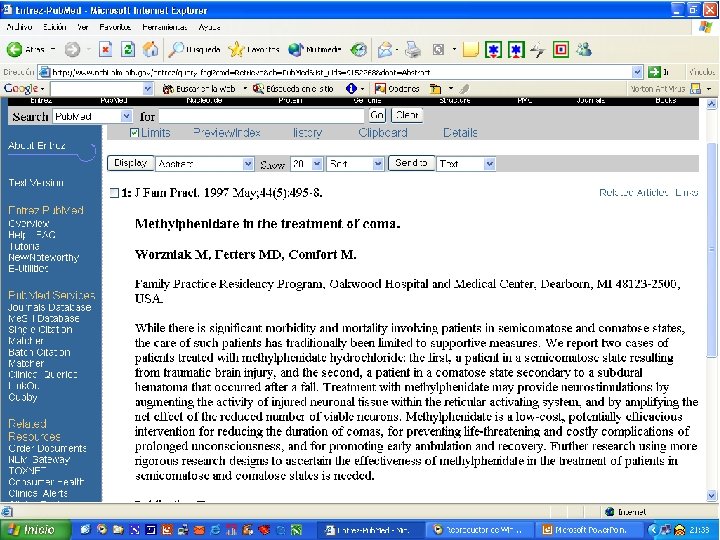Open the Home page house icon
The image size is (720, 540).
tap(150, 50)
